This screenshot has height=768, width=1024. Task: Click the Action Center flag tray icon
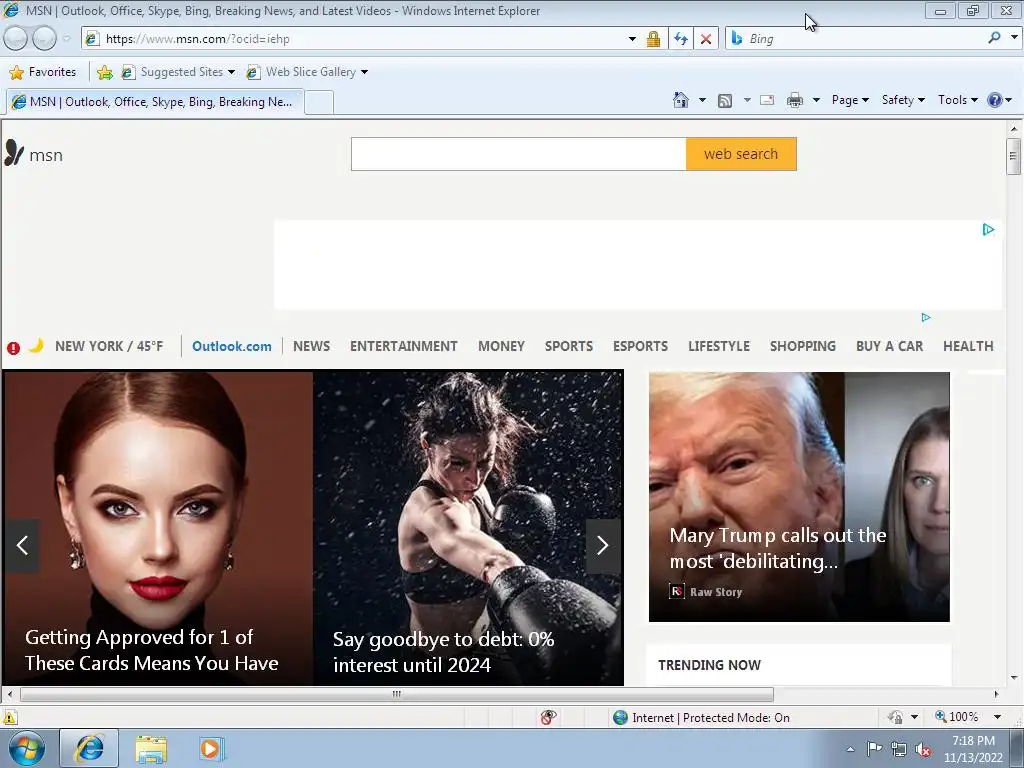(x=874, y=749)
